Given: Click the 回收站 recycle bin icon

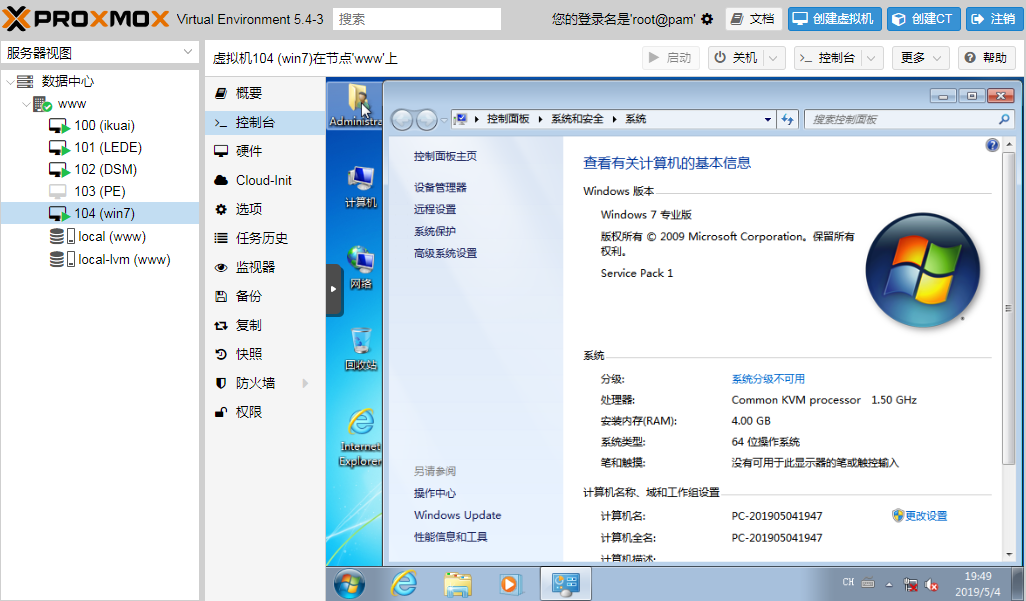Looking at the screenshot, I should tap(361, 349).
